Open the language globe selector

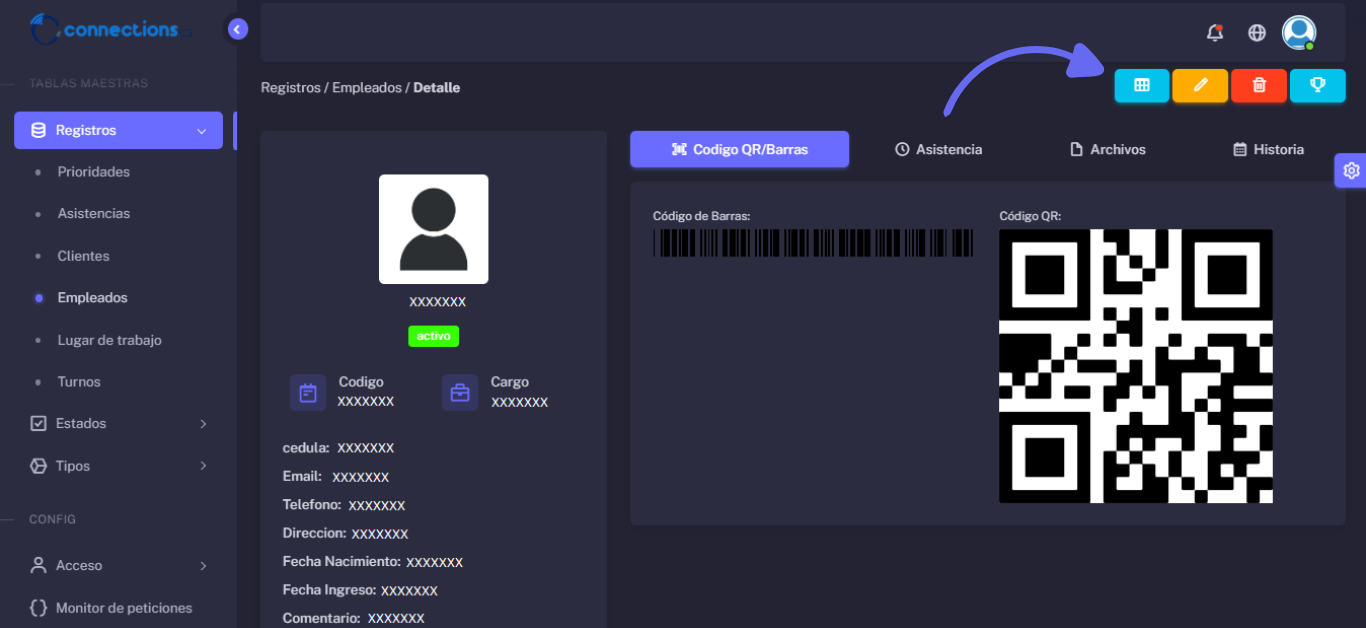pyautogui.click(x=1257, y=32)
